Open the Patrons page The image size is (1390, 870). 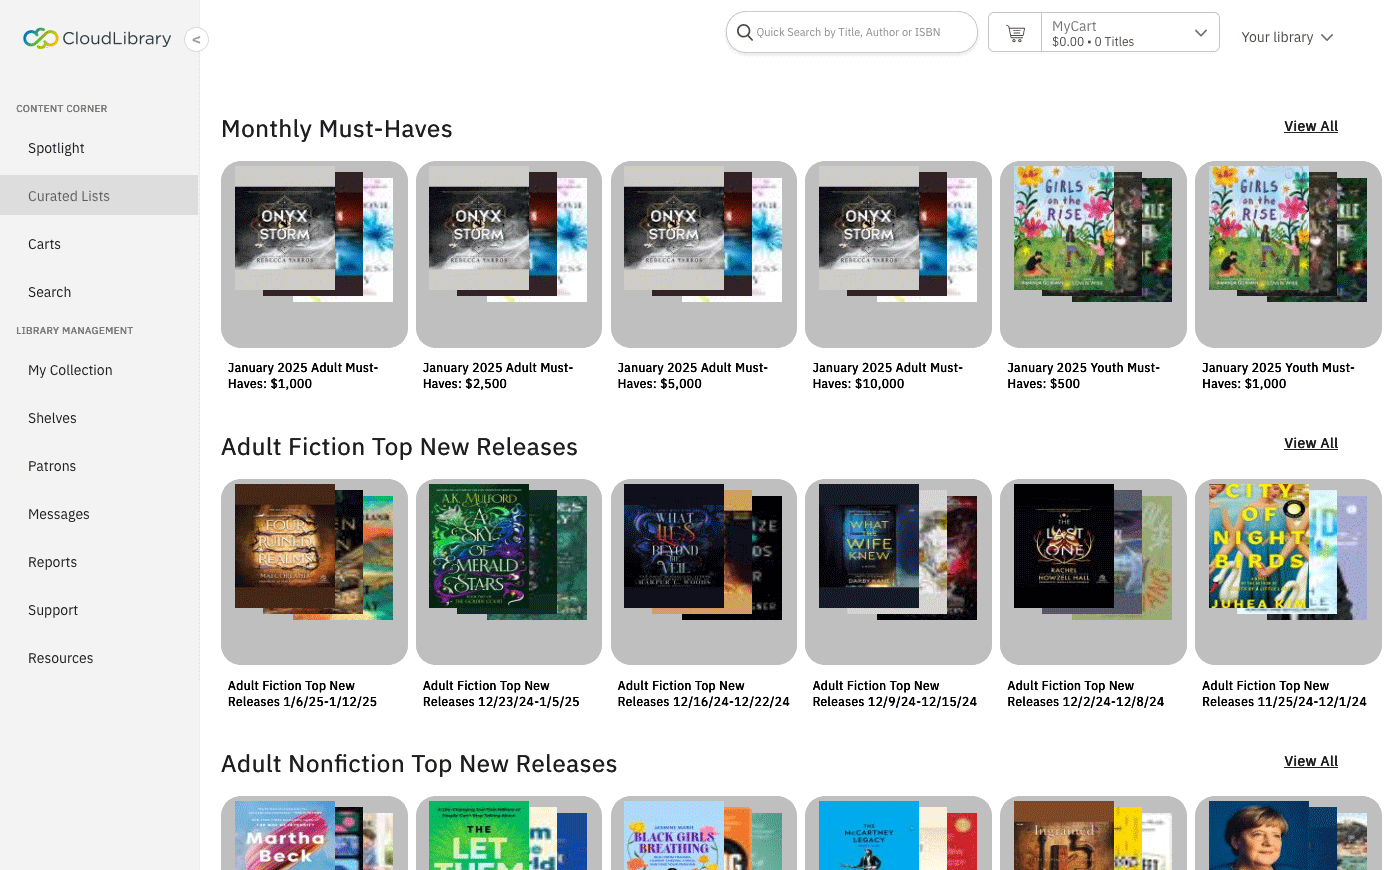click(x=51, y=466)
